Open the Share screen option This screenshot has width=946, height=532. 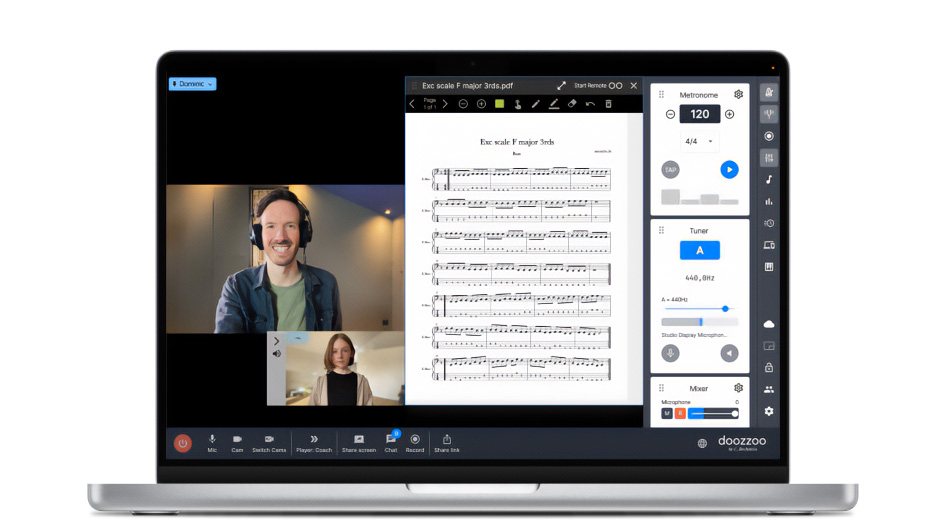(358, 440)
